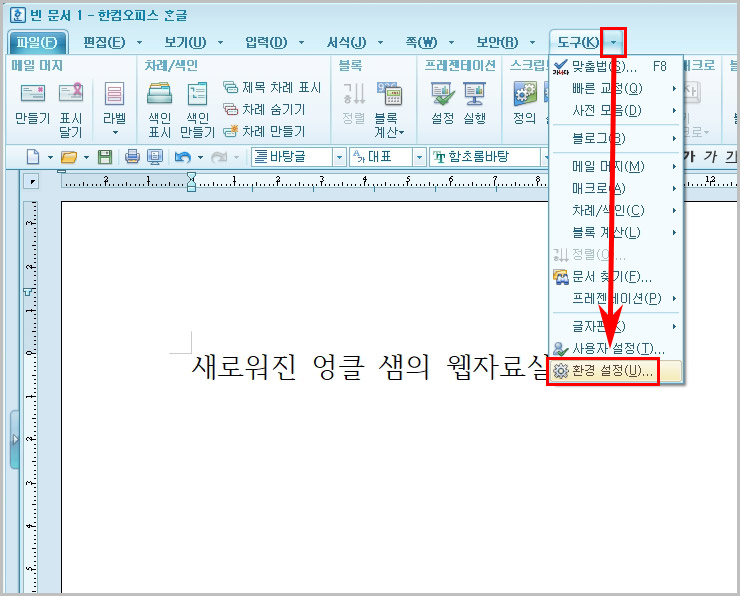The height and width of the screenshot is (596, 740).
Task: Click the open folder icon
Action: [69, 157]
